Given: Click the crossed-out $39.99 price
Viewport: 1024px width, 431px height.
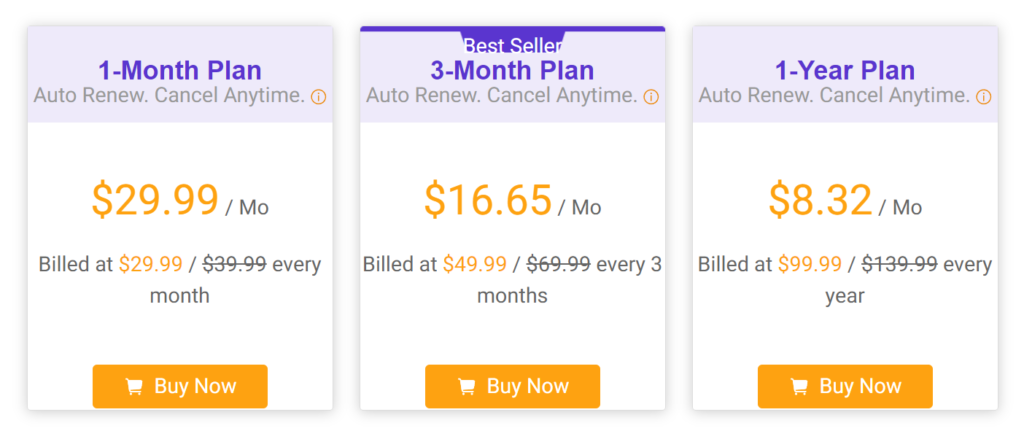Looking at the screenshot, I should point(234,264).
